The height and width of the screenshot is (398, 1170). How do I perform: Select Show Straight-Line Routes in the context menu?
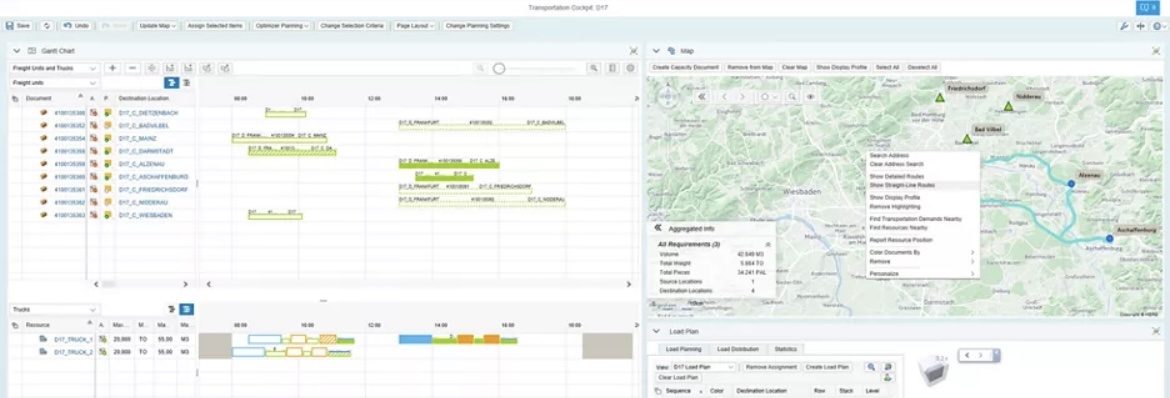923,184
